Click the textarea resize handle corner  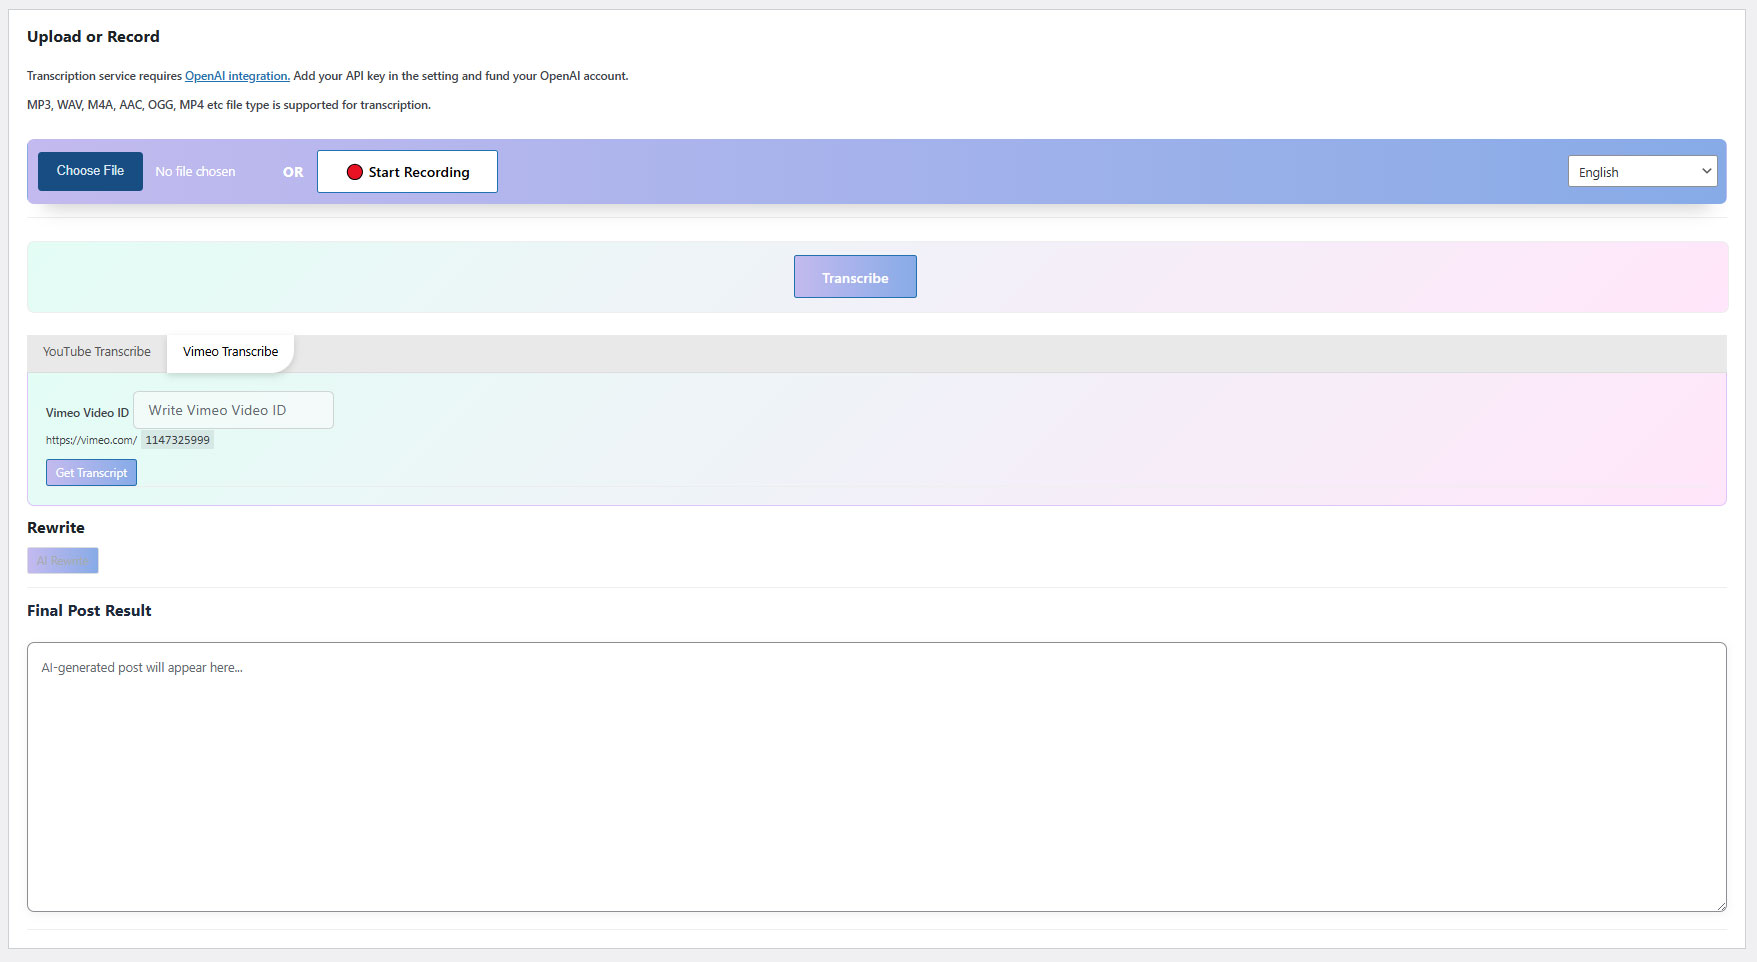pos(1720,906)
